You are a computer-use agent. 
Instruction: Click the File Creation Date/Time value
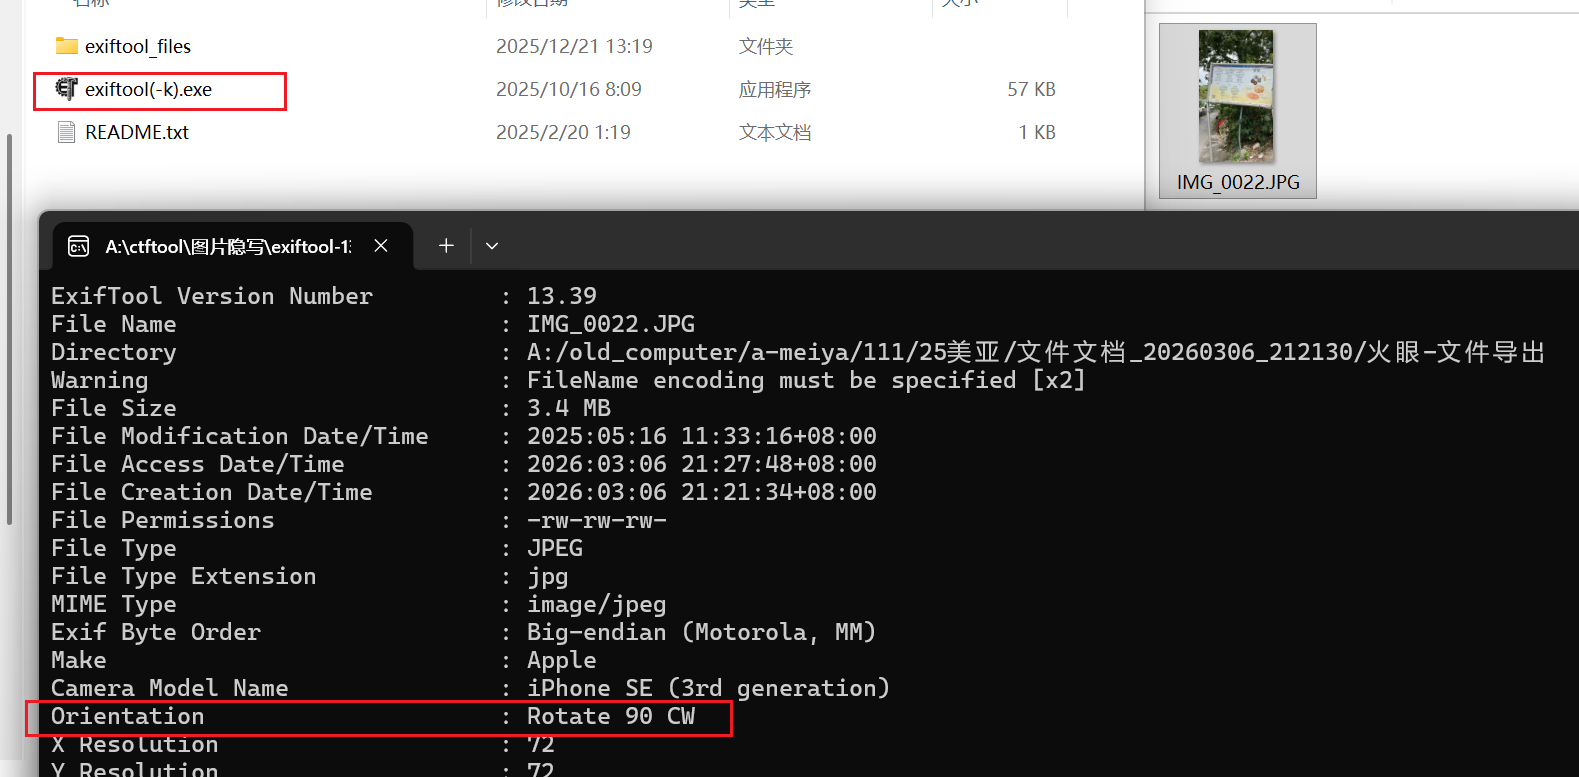pos(702,492)
